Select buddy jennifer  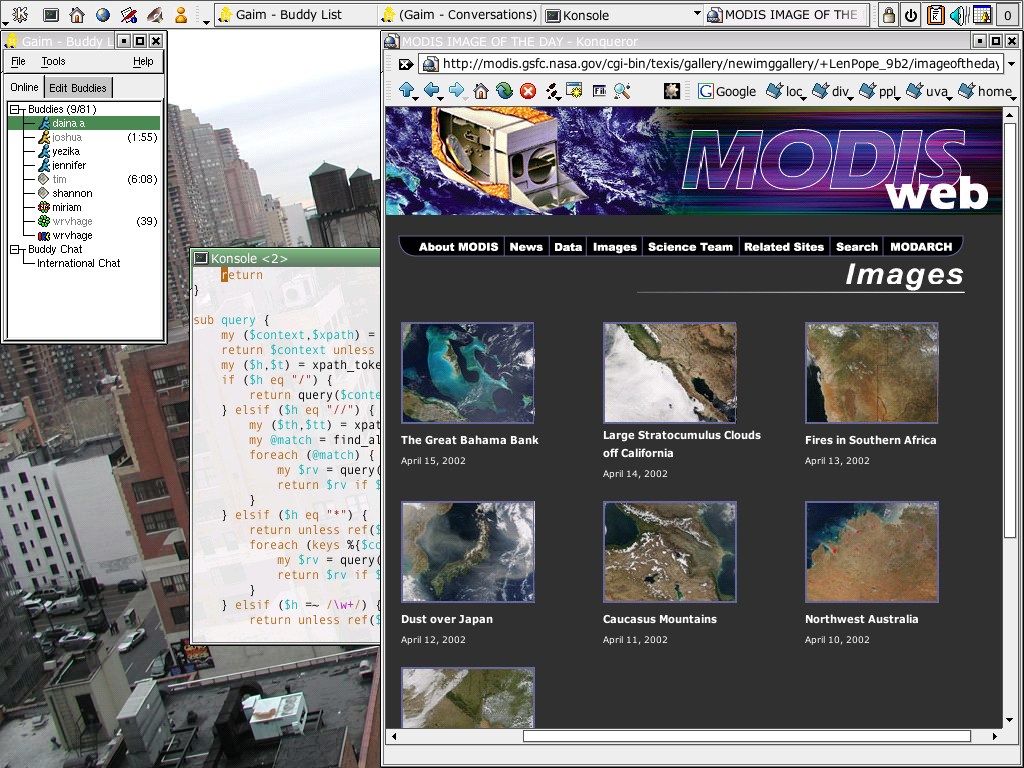[x=84, y=165]
